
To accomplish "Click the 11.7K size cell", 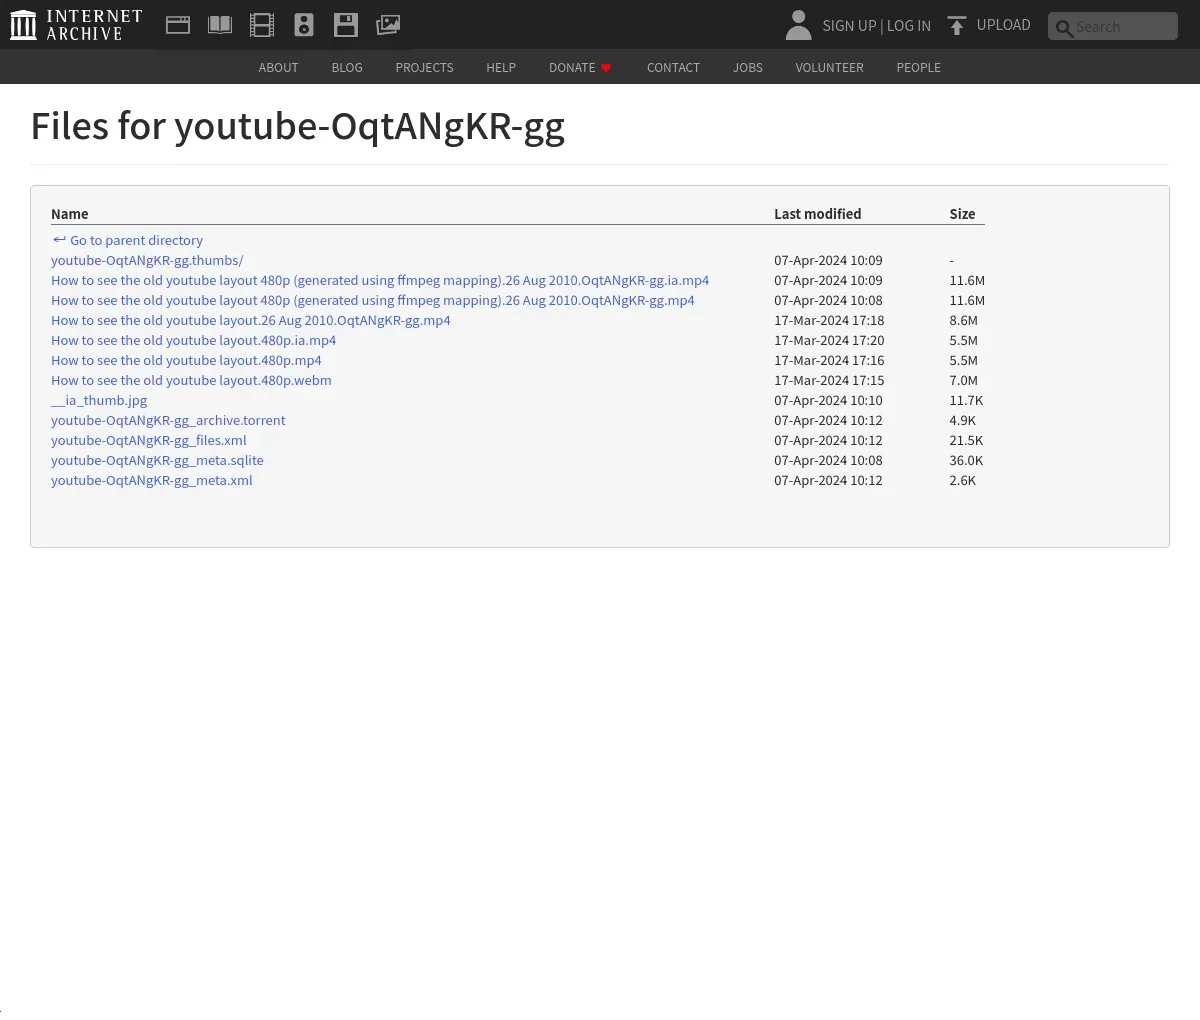I will click(x=966, y=400).
